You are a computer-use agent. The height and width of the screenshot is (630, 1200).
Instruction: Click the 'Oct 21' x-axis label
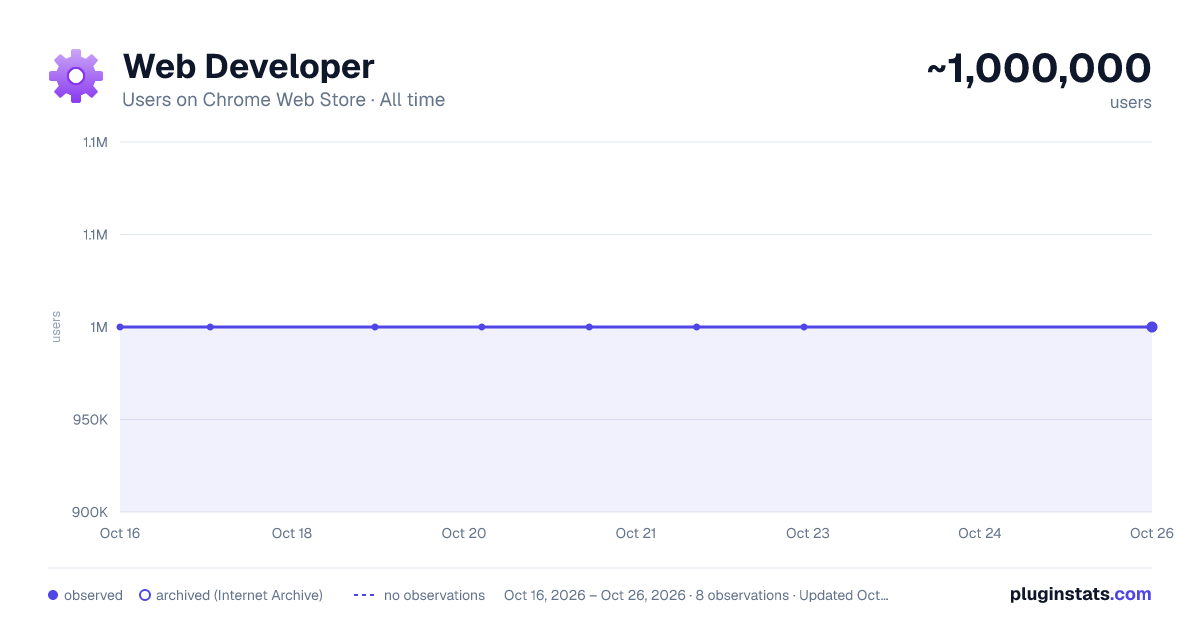coord(636,533)
